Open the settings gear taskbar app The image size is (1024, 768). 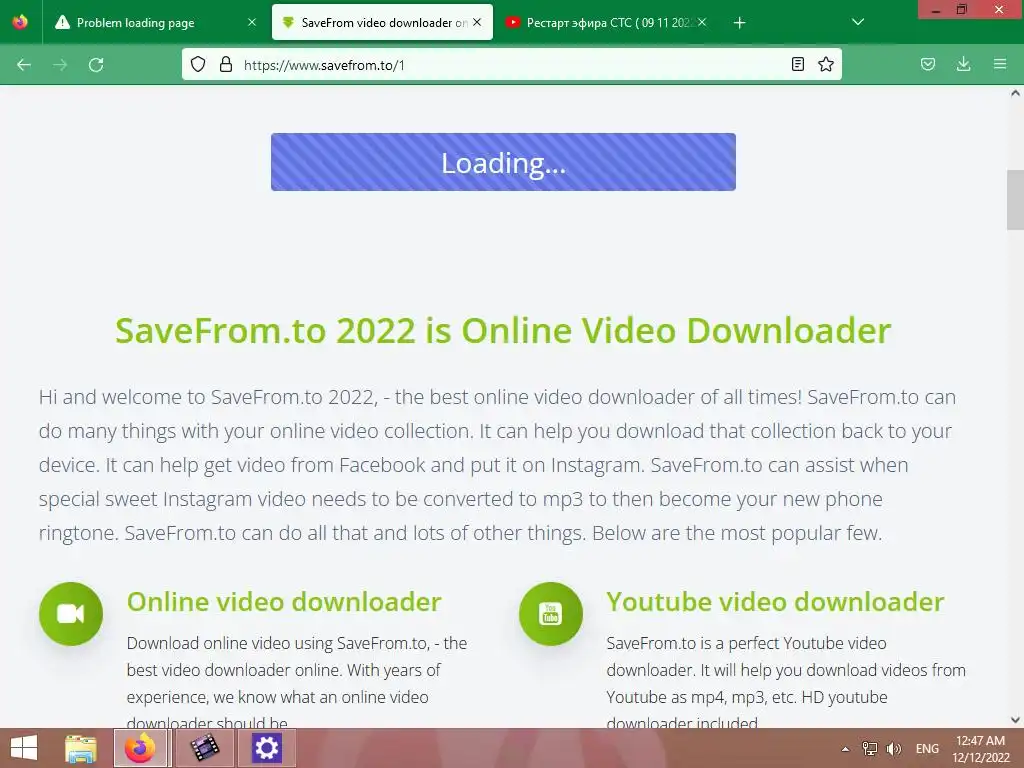tap(266, 748)
